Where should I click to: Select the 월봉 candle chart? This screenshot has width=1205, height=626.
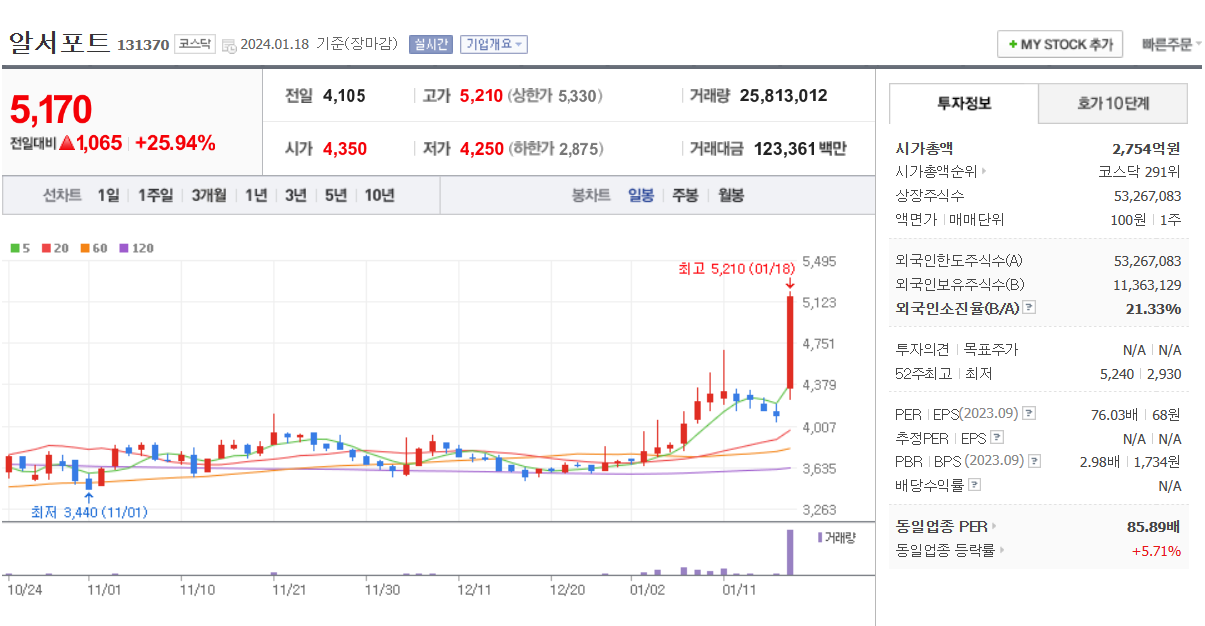click(x=731, y=195)
